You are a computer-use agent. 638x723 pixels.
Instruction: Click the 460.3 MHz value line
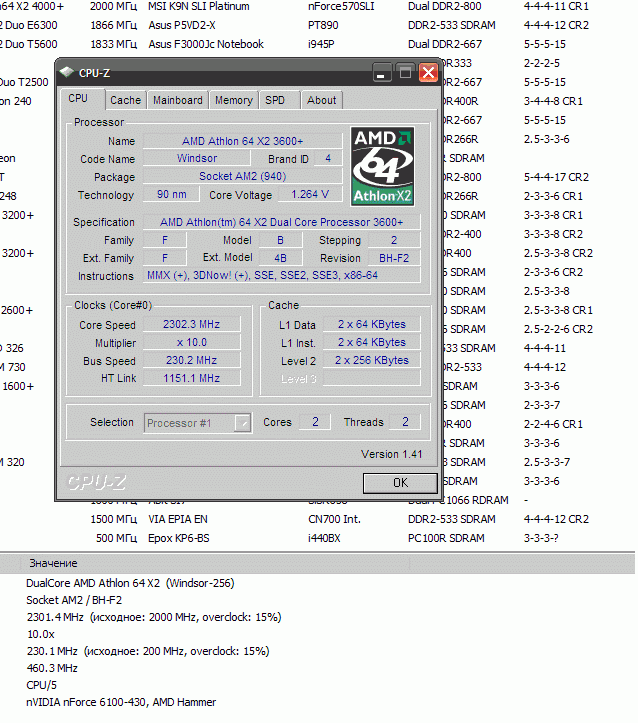coord(52,668)
